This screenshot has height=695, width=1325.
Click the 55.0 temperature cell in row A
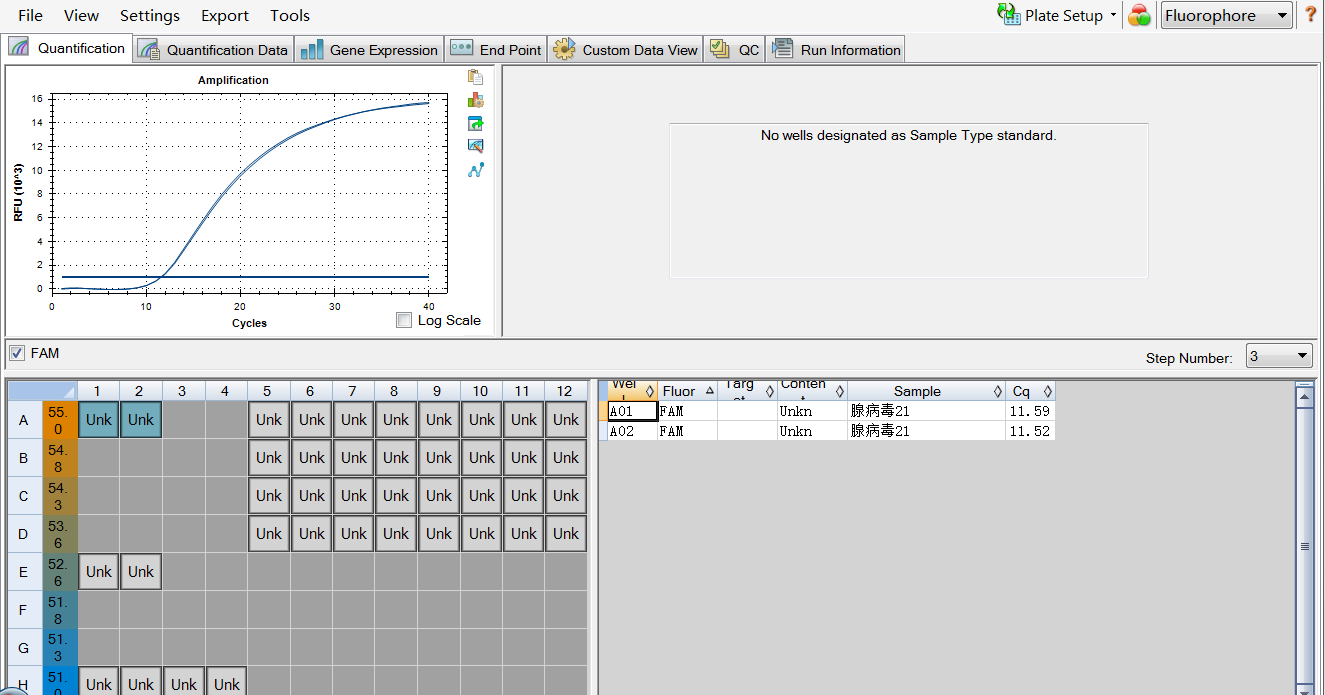click(x=60, y=420)
